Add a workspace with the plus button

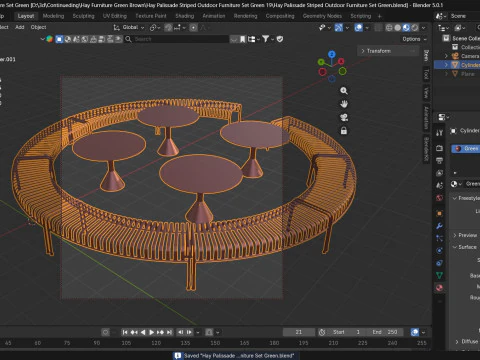click(x=379, y=16)
